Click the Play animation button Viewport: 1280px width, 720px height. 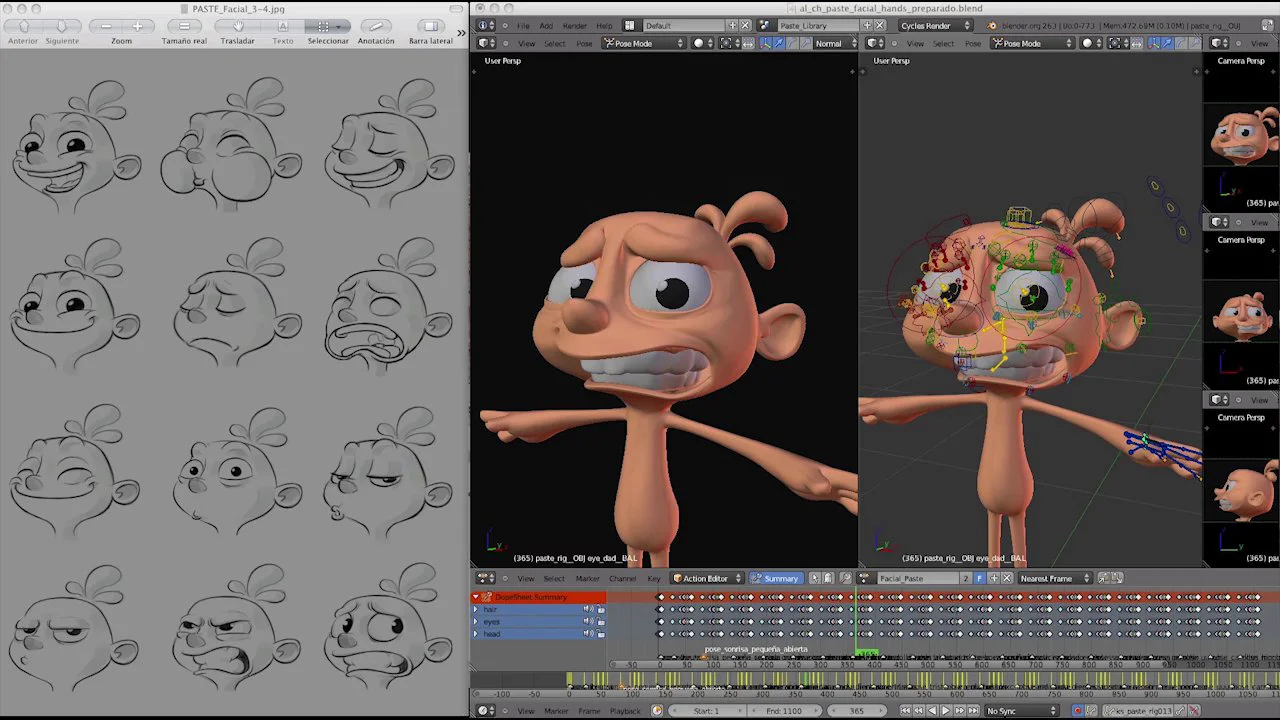pos(945,711)
